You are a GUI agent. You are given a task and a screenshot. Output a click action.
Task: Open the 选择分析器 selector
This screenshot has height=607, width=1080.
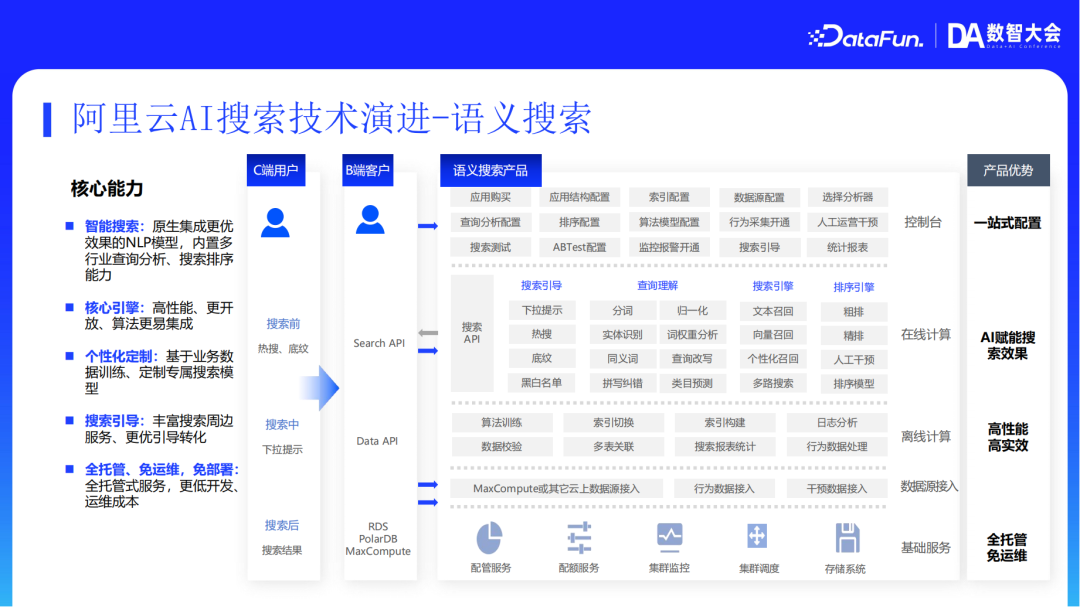pyautogui.click(x=847, y=197)
